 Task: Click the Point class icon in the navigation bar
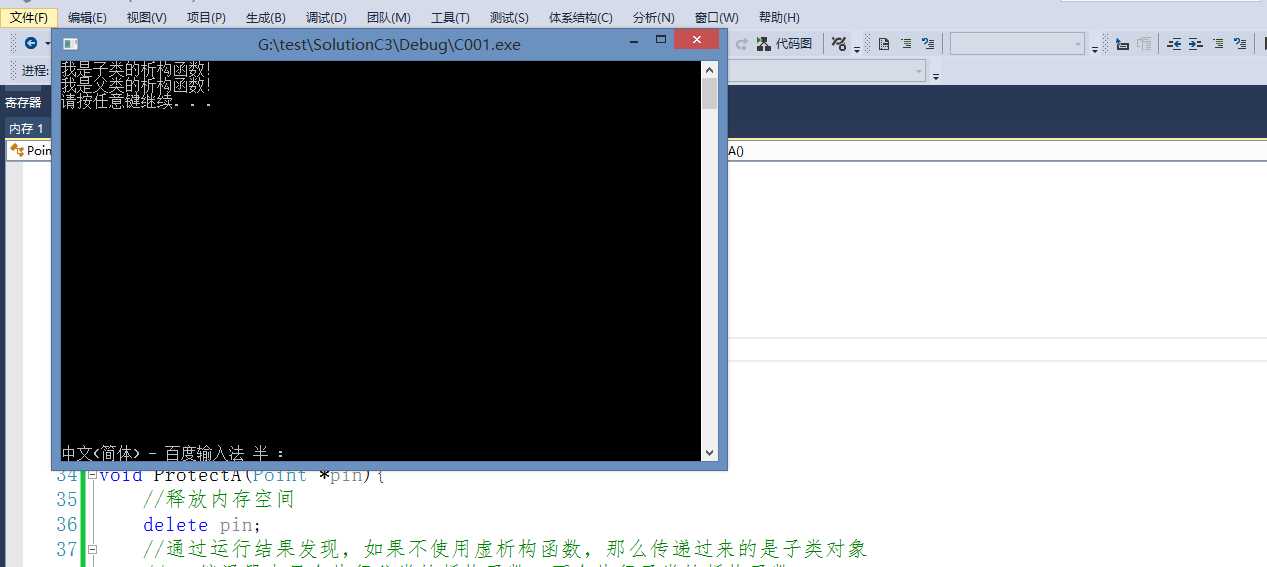(17, 150)
